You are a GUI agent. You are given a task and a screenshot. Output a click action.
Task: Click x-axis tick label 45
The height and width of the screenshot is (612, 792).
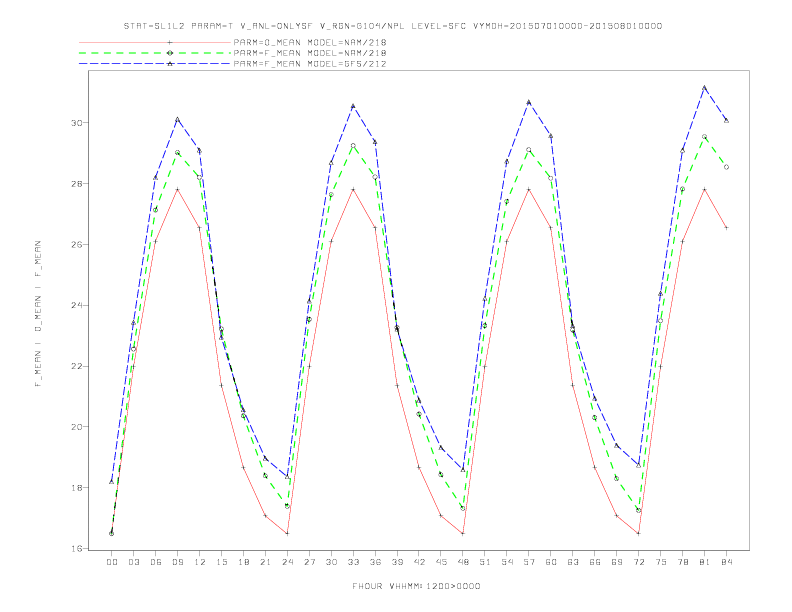click(x=441, y=562)
